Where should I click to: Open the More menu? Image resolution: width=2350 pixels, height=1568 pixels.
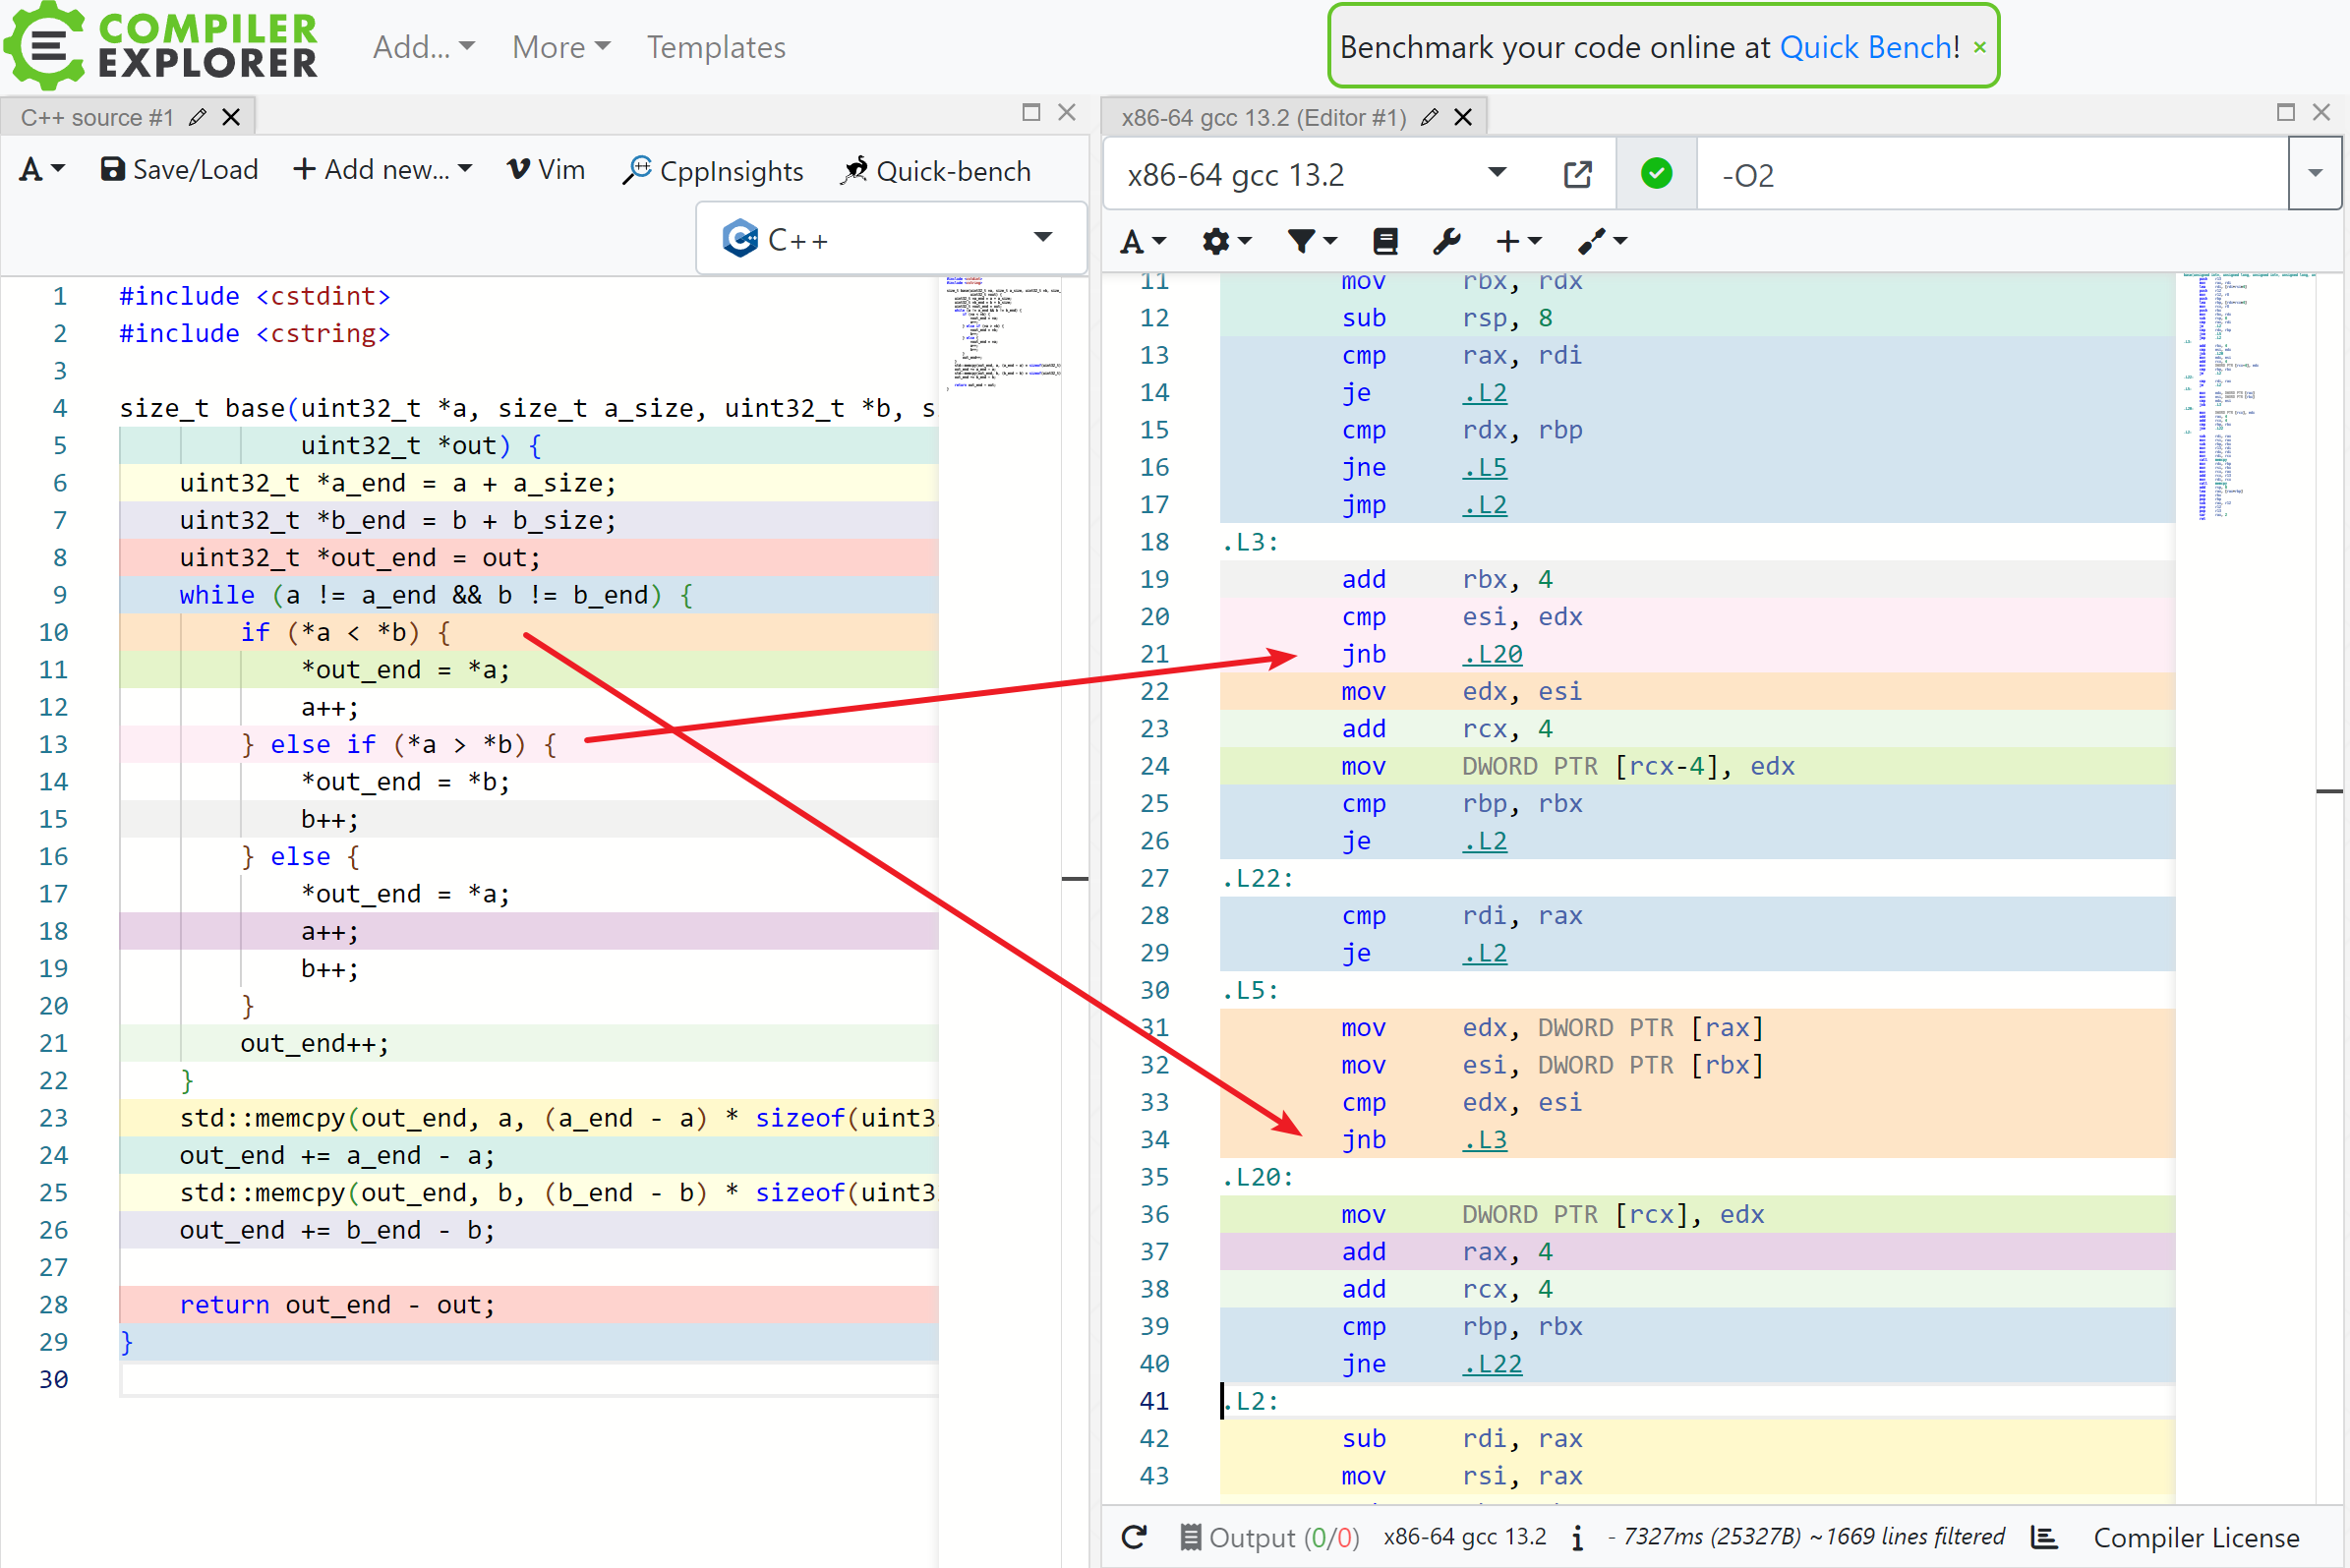(560, 47)
